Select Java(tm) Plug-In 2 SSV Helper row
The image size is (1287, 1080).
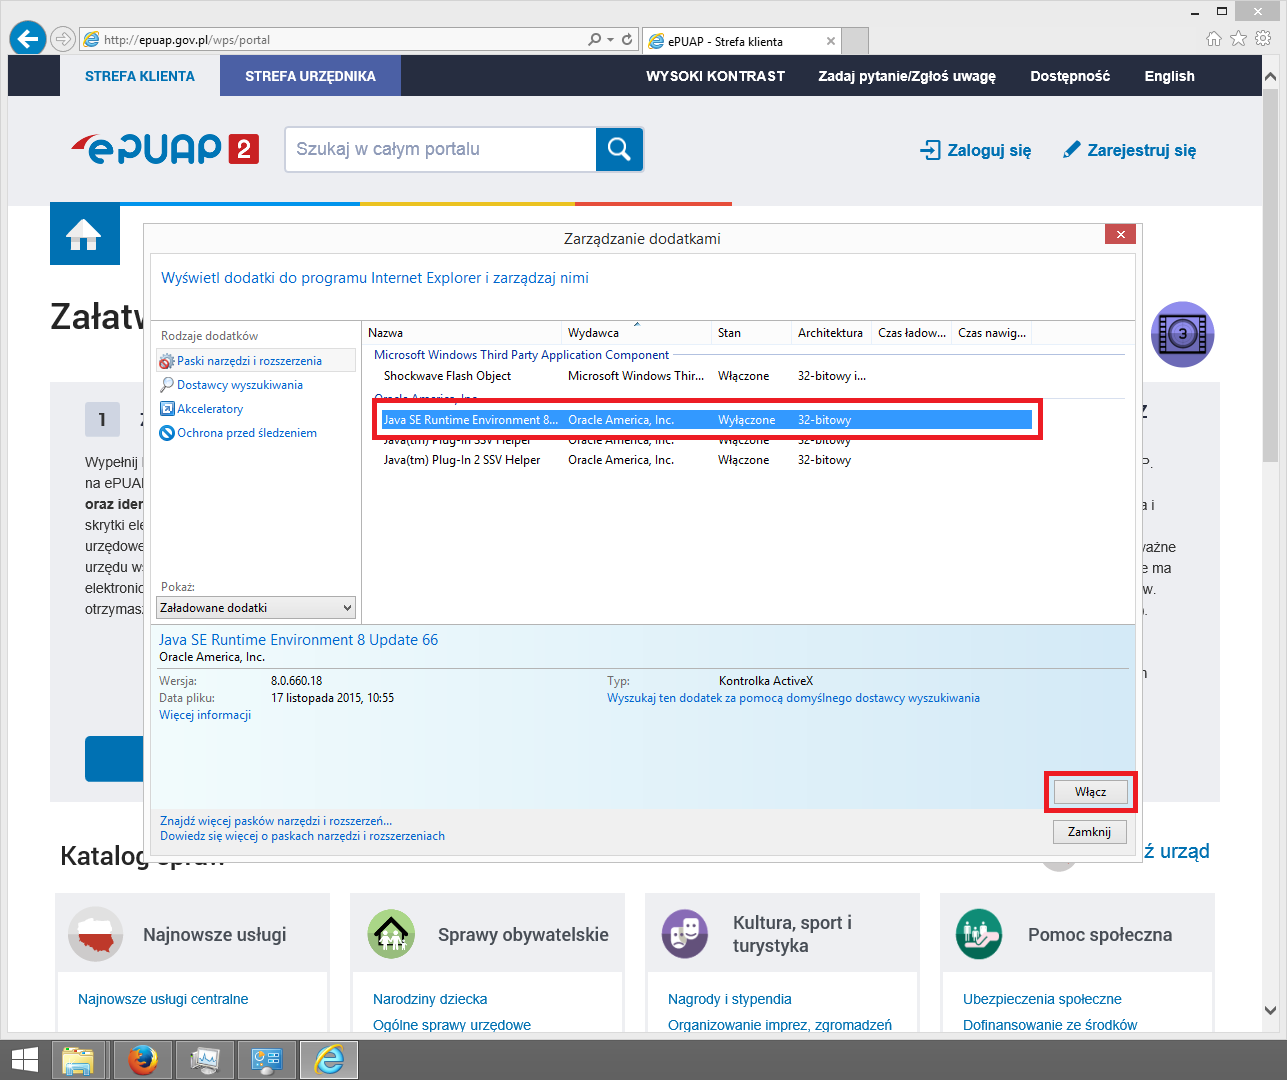(705, 460)
